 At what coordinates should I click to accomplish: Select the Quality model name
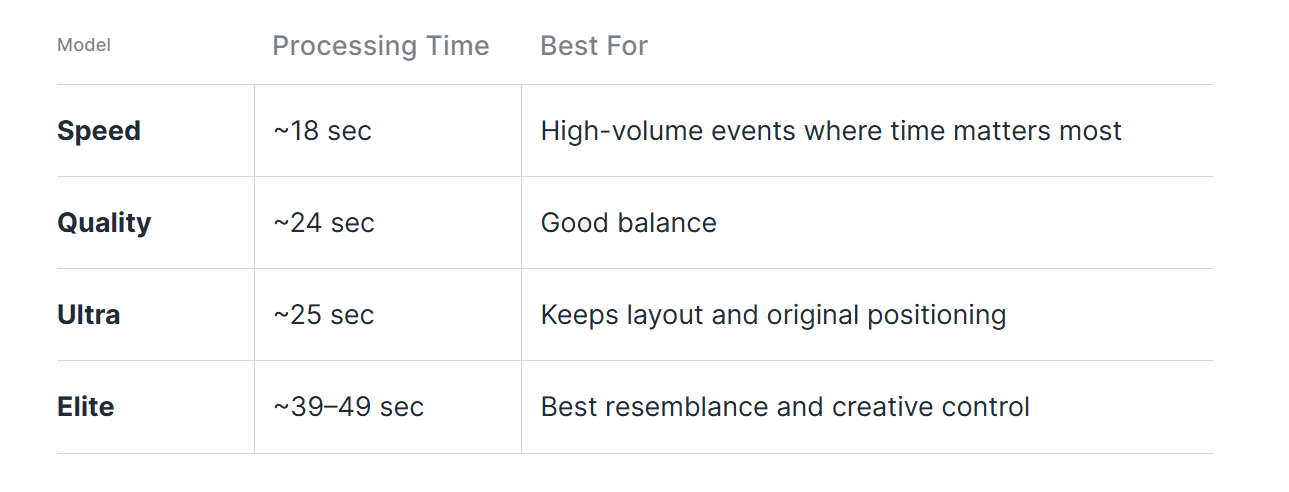point(104,223)
